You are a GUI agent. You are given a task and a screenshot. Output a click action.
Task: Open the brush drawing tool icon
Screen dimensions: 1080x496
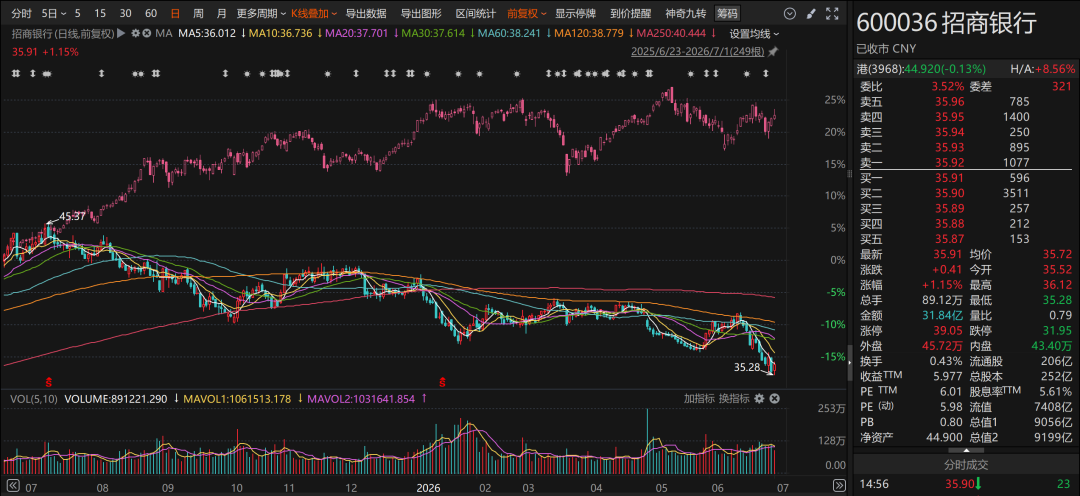click(x=811, y=13)
